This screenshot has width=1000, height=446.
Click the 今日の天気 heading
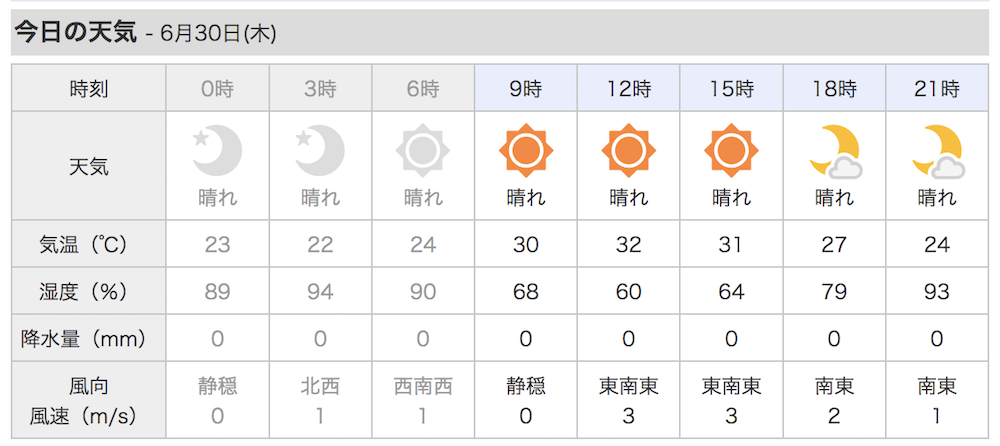pyautogui.click(x=75, y=32)
